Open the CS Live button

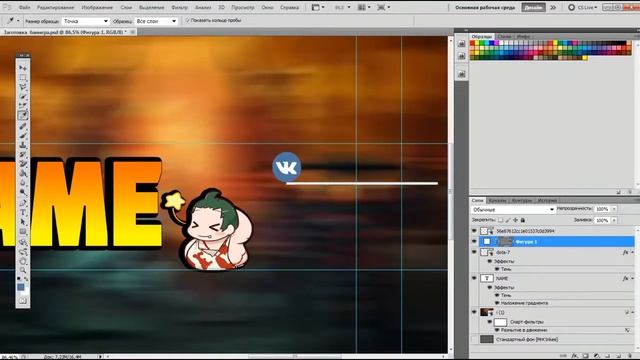pyautogui.click(x=583, y=7)
